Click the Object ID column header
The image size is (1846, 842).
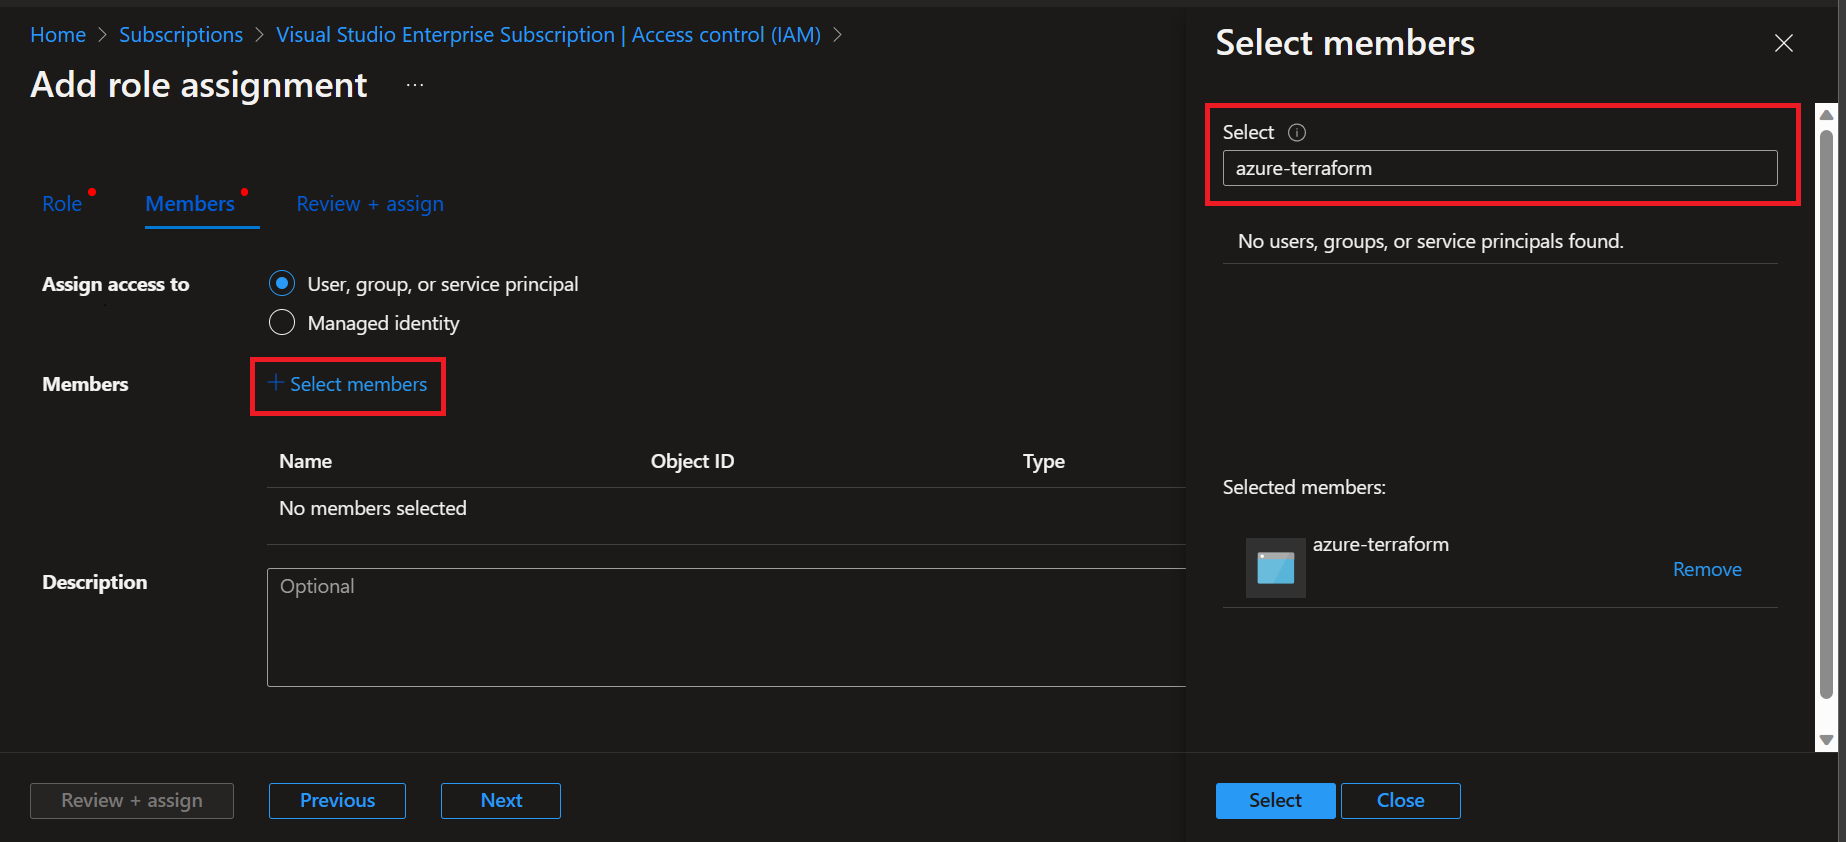pos(692,461)
